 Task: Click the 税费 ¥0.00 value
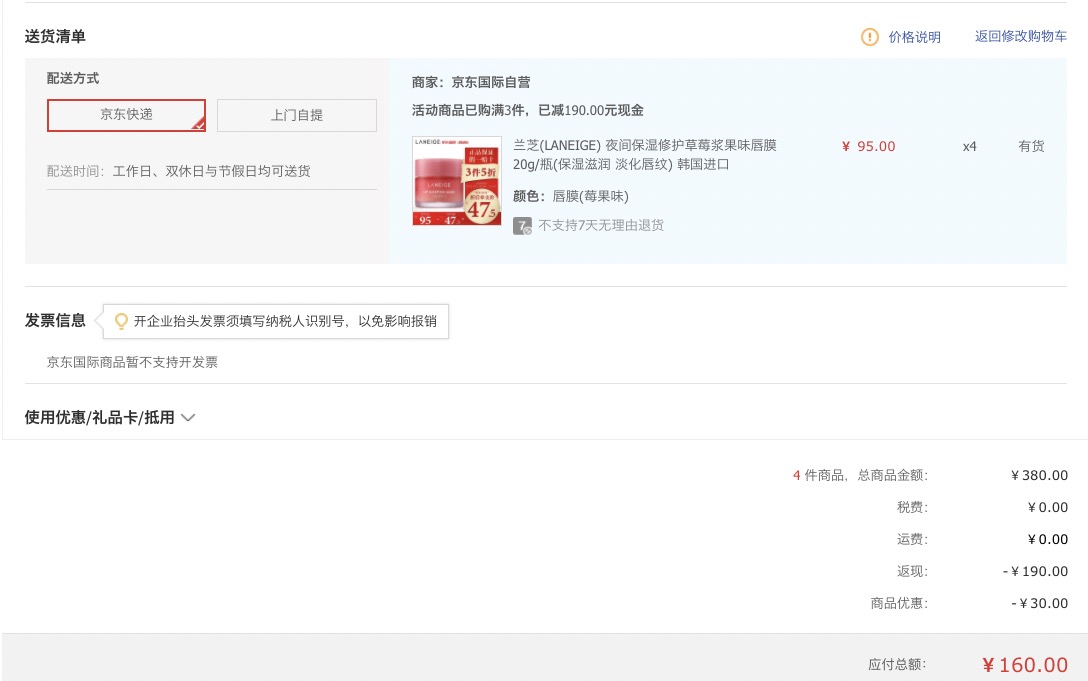click(1048, 507)
